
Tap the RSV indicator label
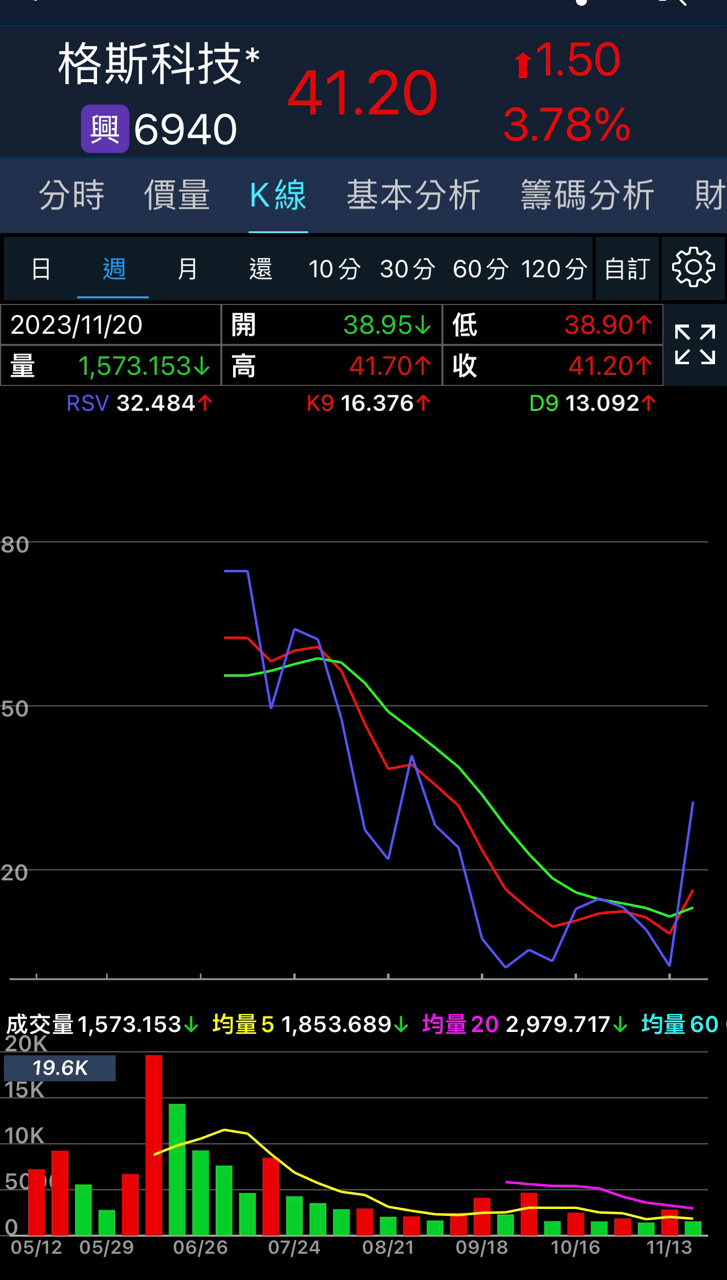pyautogui.click(x=89, y=404)
